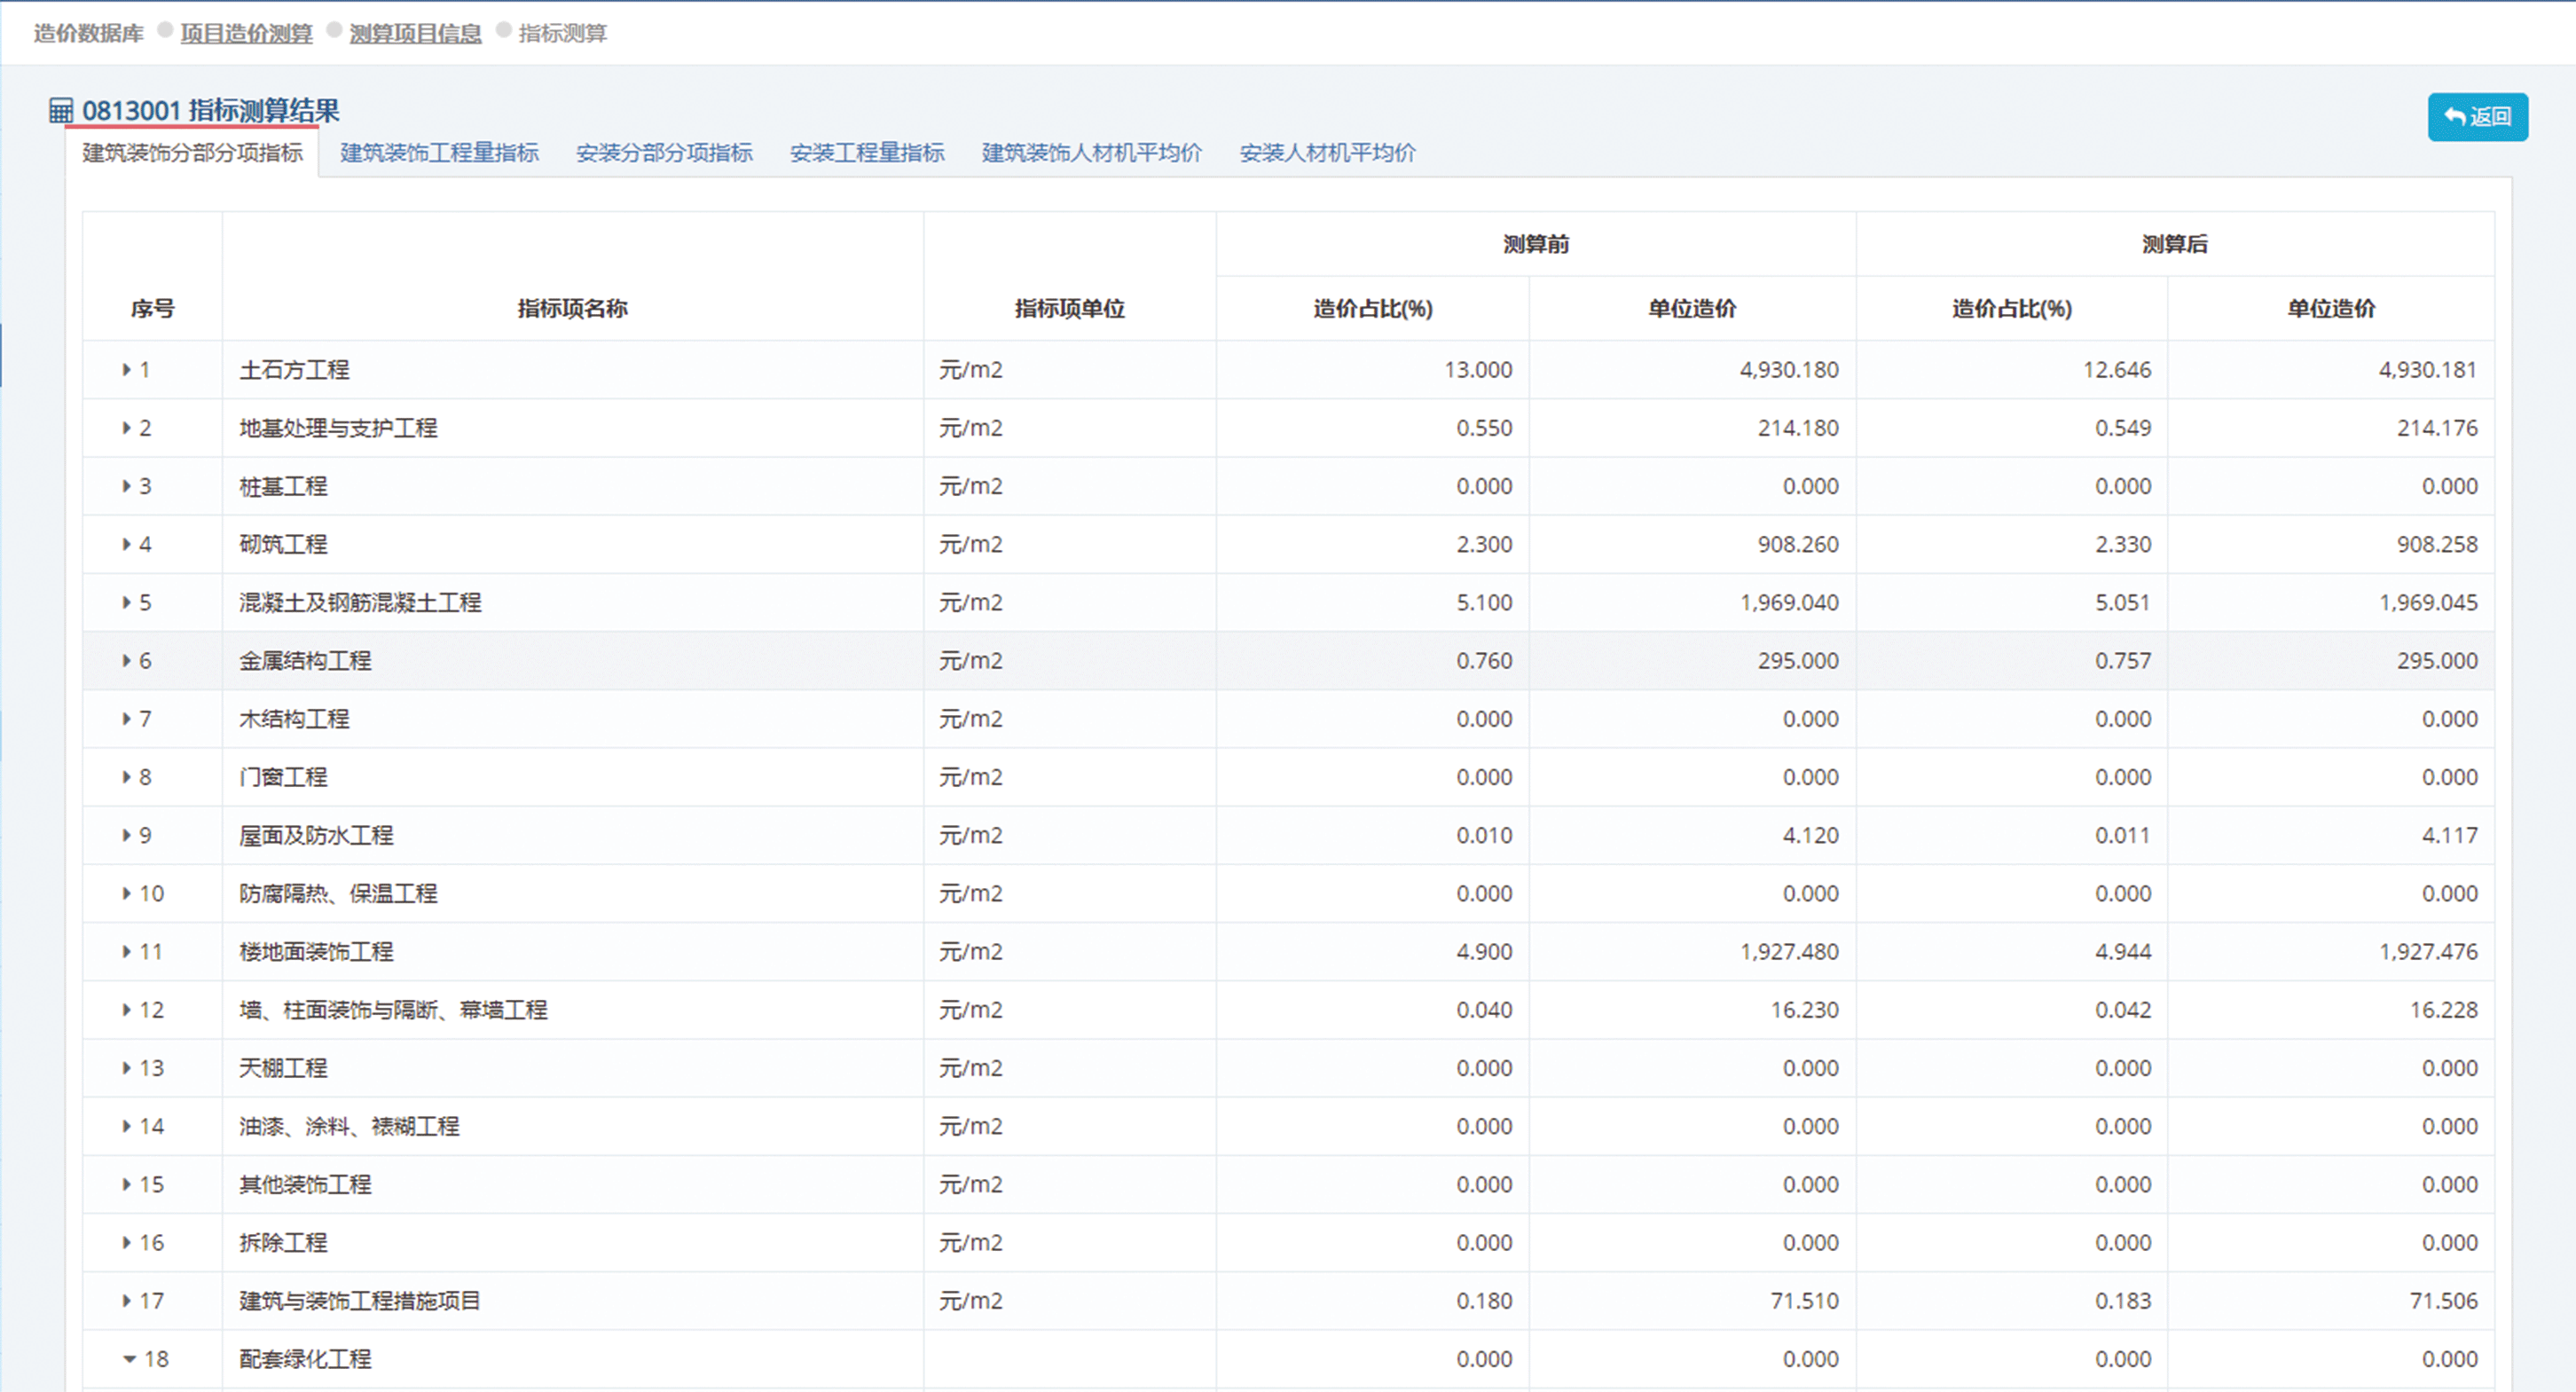2576x1392 pixels.
Task: Click the value 1,969.045 in row 5
Action: 2427,602
